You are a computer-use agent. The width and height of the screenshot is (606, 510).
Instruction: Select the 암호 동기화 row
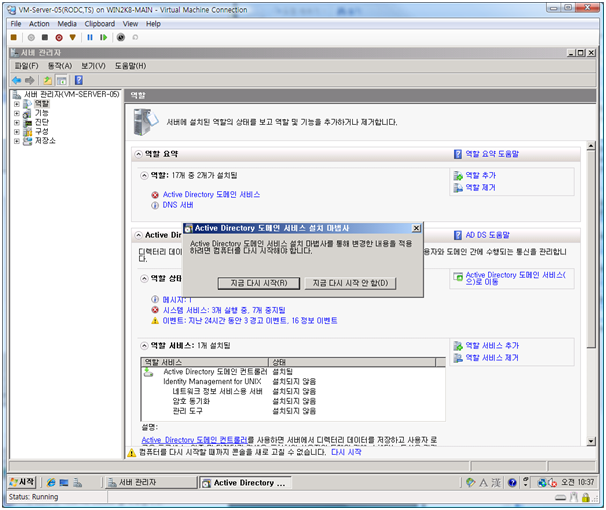293,401
